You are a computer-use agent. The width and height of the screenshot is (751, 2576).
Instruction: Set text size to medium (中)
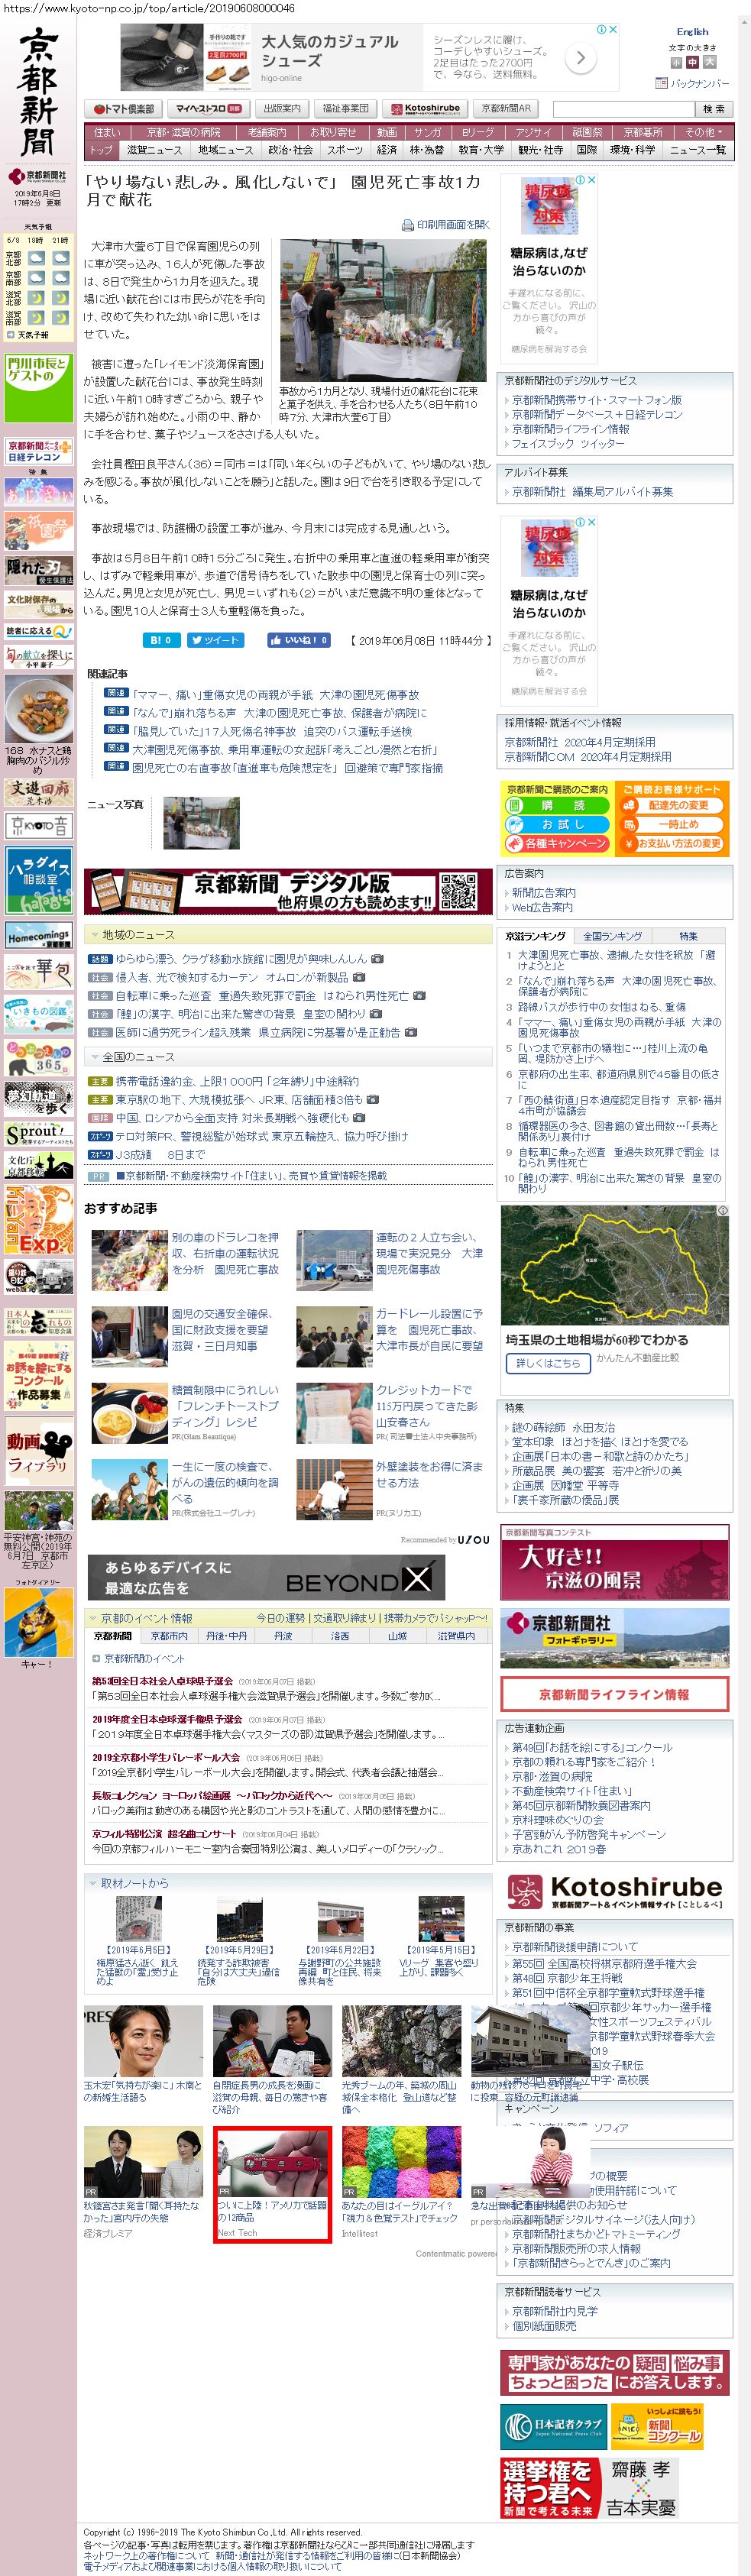click(x=692, y=62)
